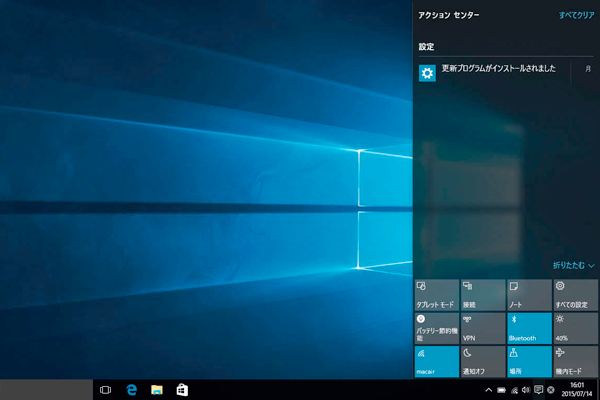Click the Action Center icon in the tray

pyautogui.click(x=539, y=390)
